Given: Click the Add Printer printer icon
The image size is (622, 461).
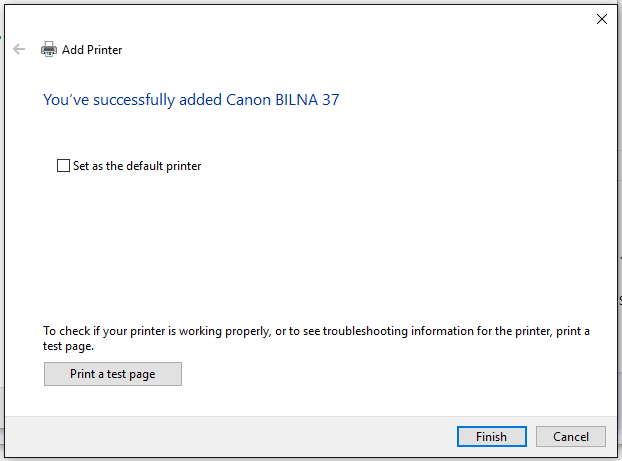Looking at the screenshot, I should coord(49,49).
